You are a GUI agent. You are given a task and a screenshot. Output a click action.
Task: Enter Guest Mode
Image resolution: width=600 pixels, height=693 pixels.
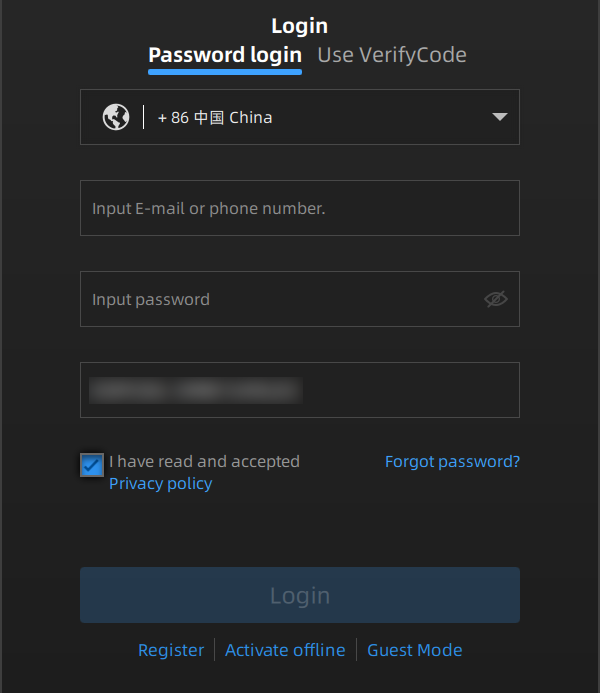coord(414,650)
